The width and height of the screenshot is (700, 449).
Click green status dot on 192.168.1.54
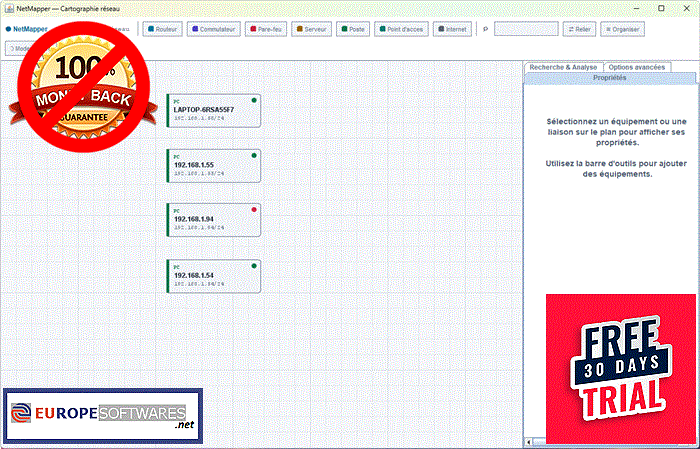[254, 266]
